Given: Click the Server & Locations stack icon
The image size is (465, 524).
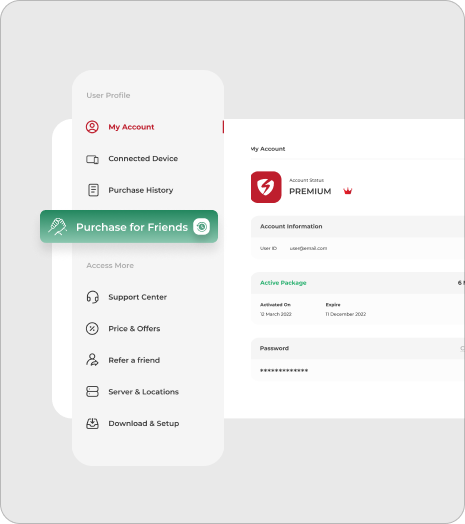Looking at the screenshot, I should click(92, 391).
